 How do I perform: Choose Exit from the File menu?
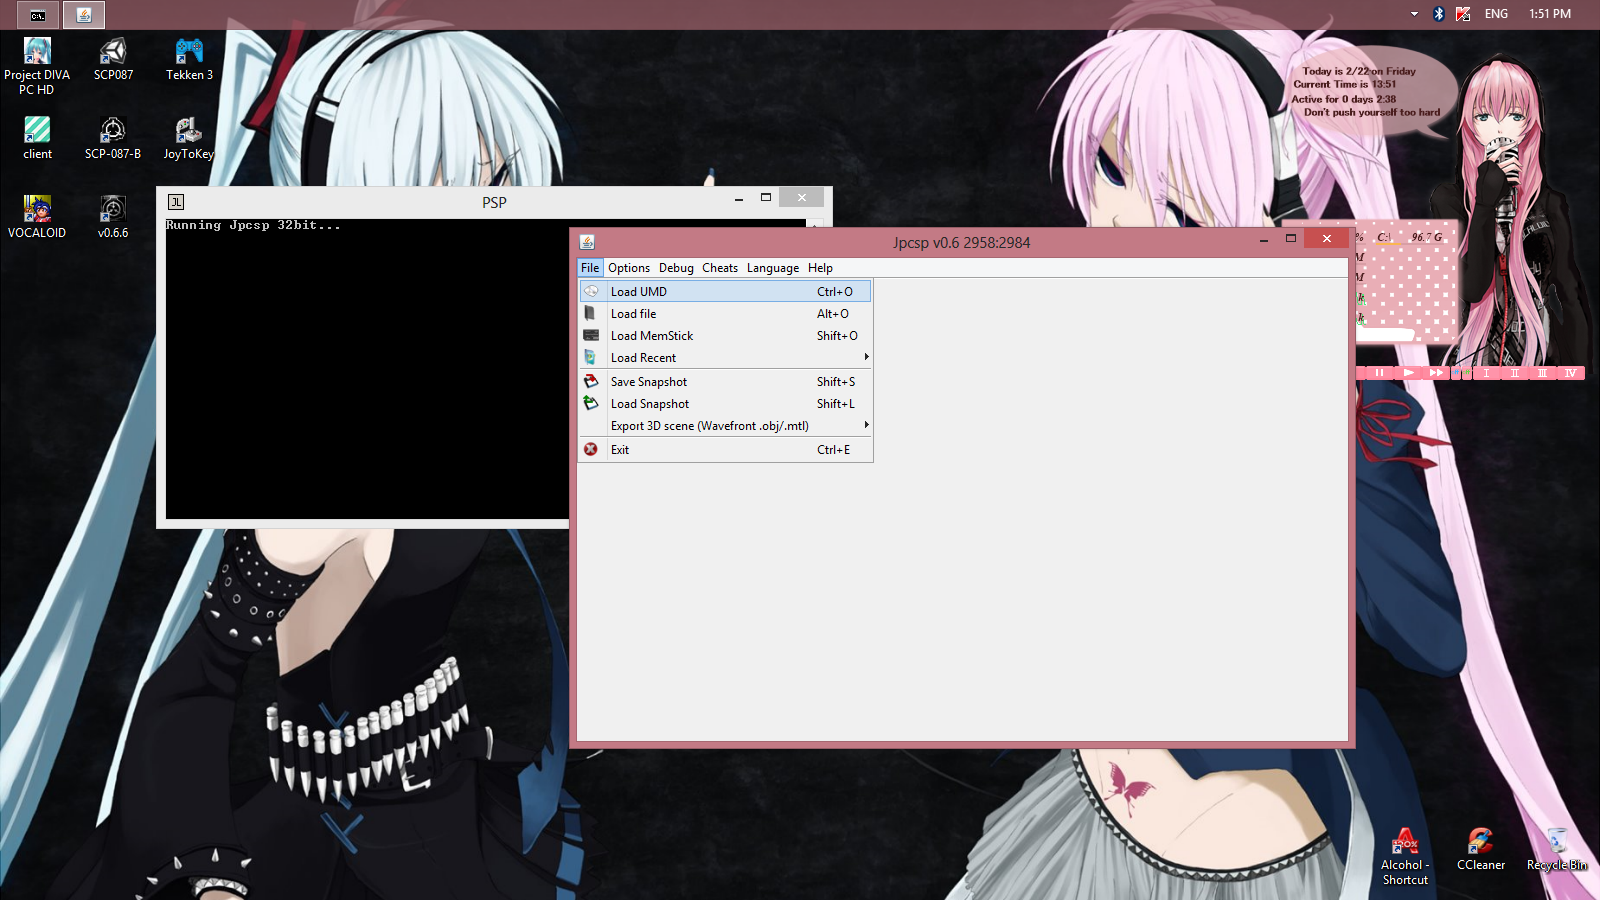tap(725, 450)
